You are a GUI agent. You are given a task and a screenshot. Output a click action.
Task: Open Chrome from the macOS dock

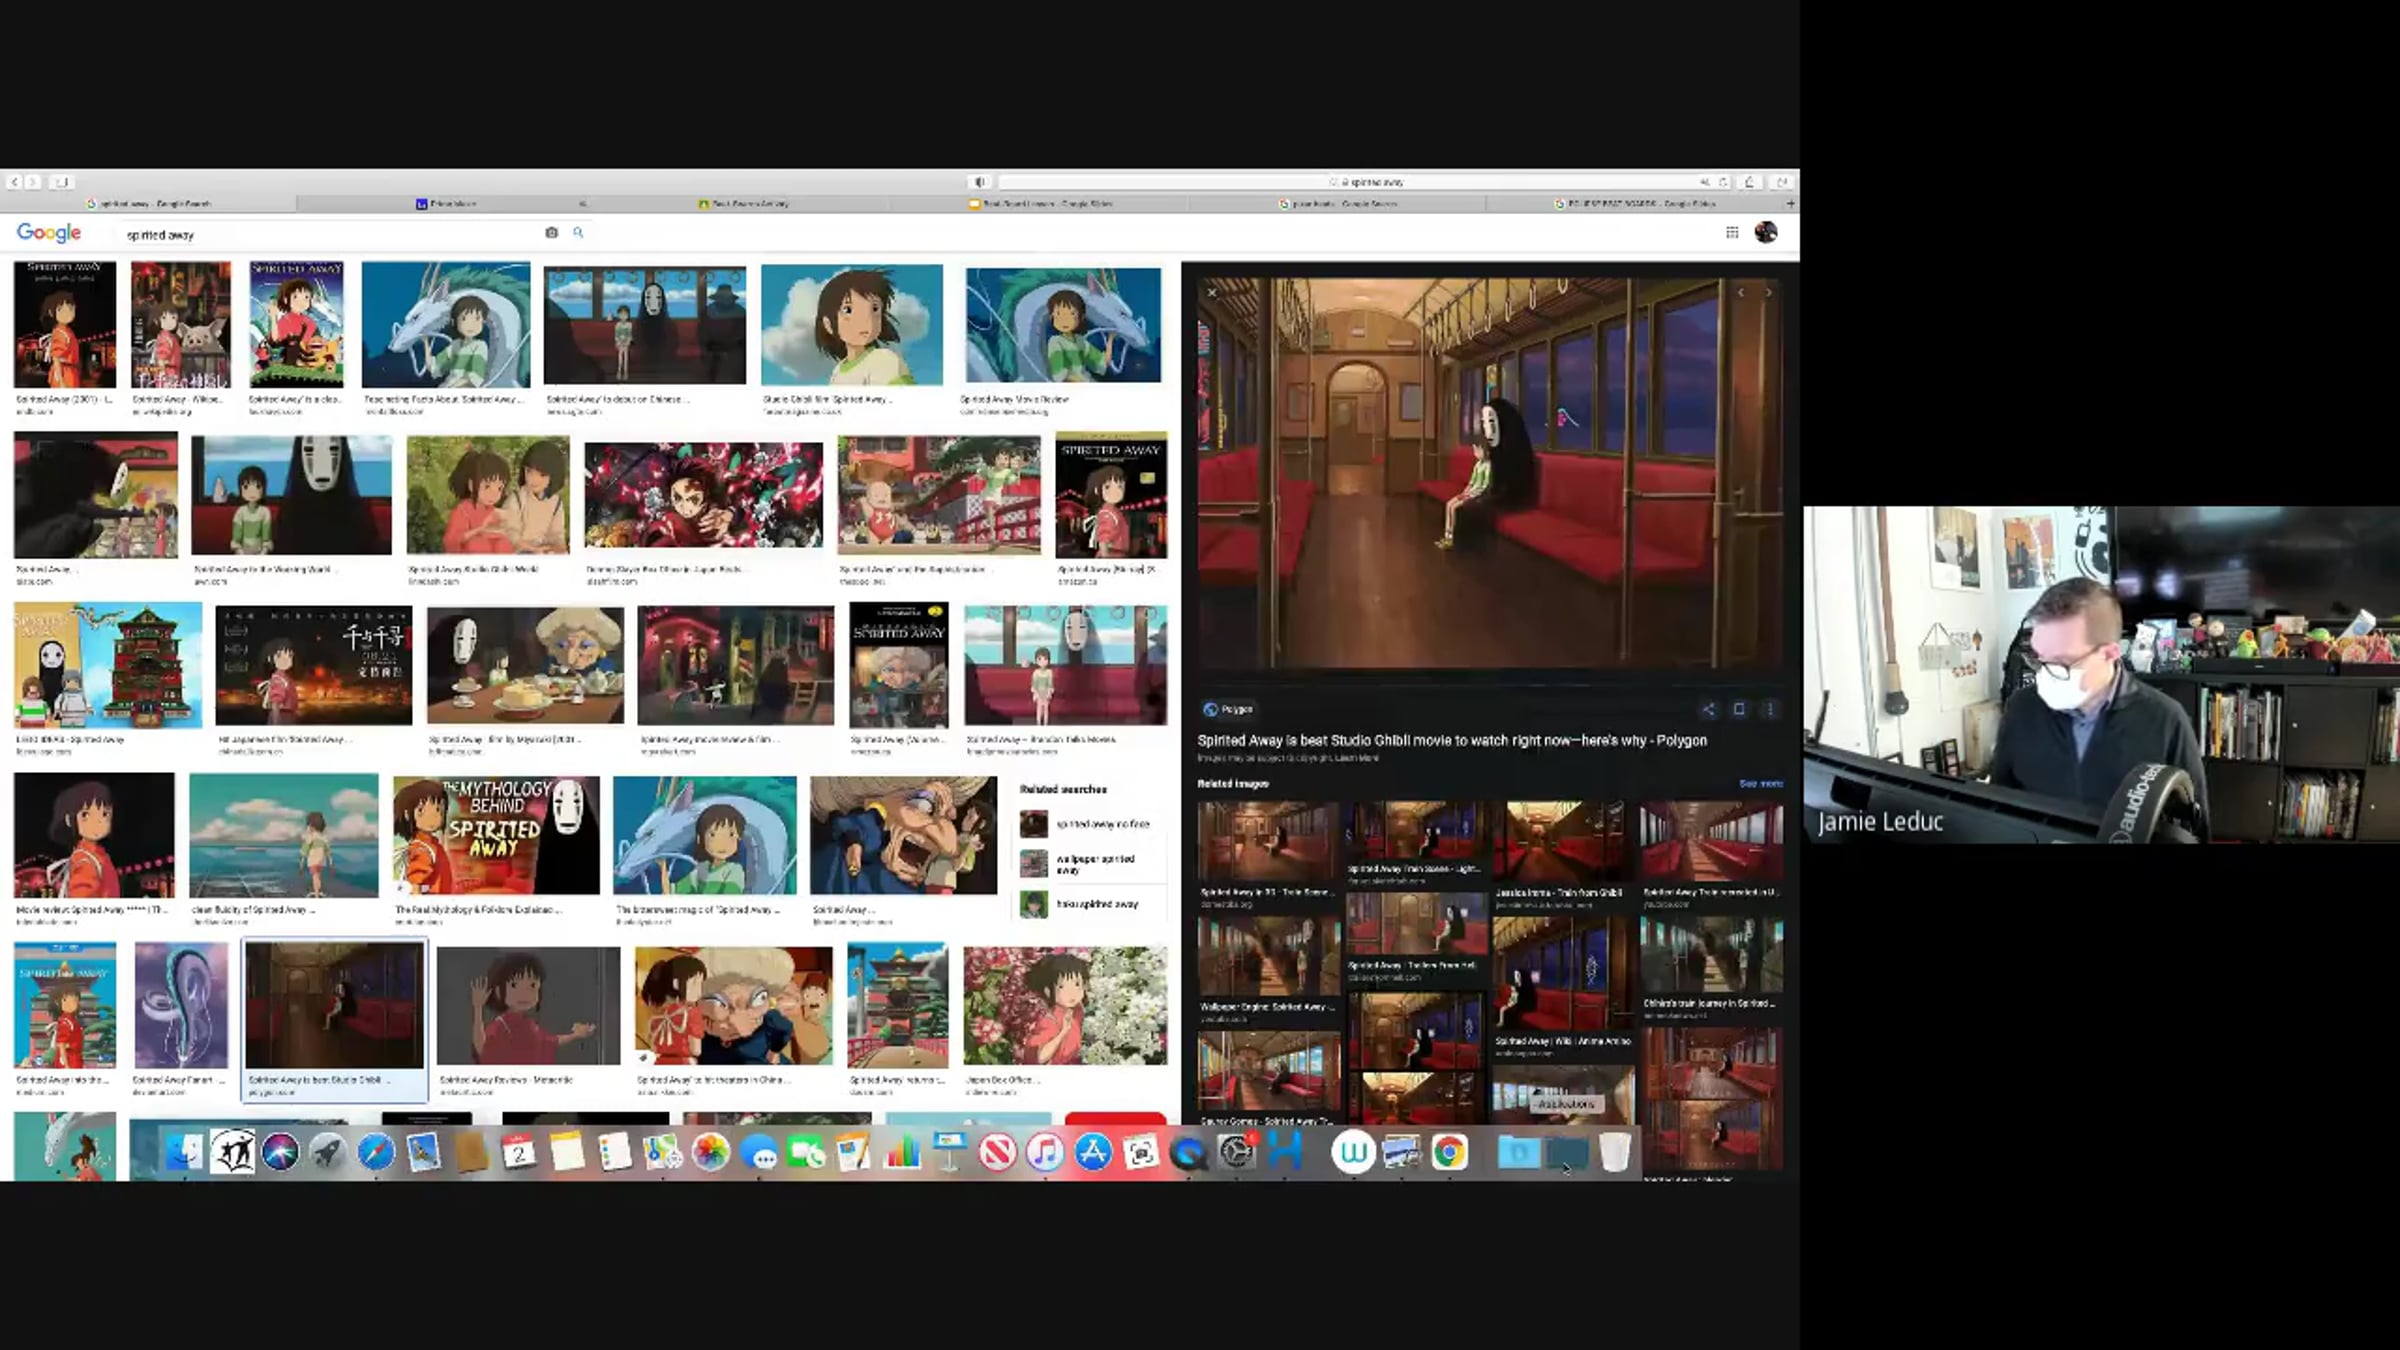click(1449, 1152)
